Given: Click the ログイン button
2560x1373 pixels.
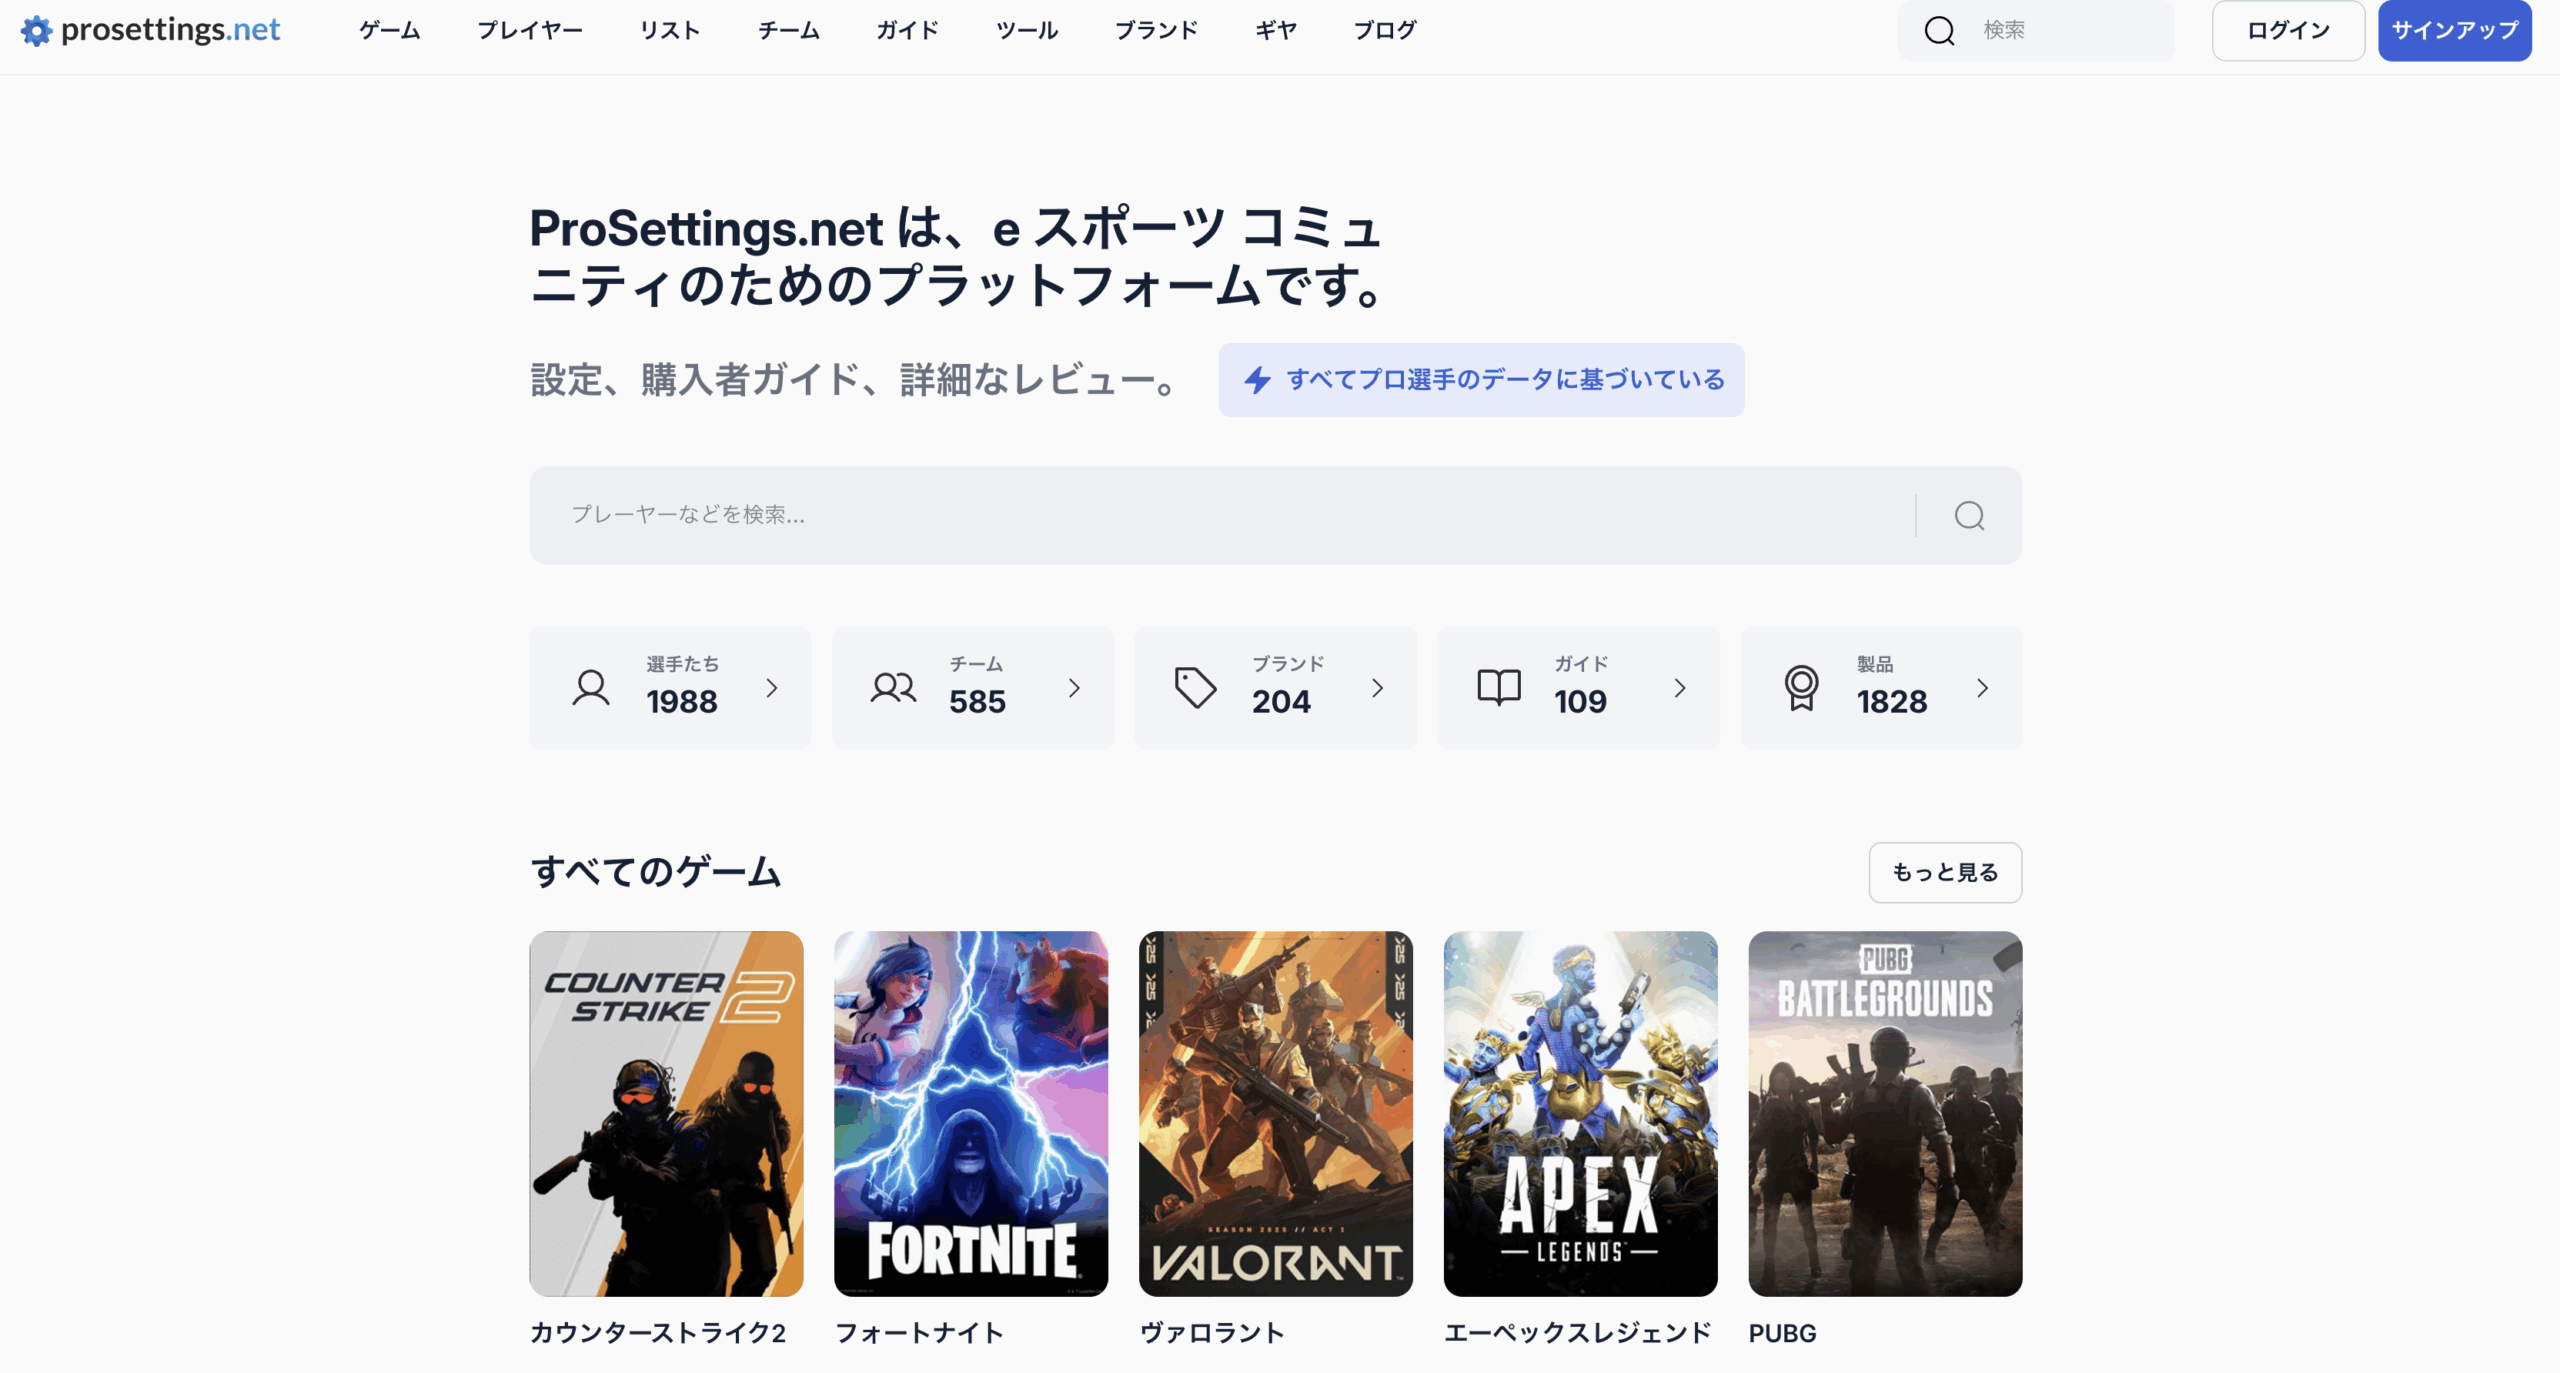Looking at the screenshot, I should 2288,31.
